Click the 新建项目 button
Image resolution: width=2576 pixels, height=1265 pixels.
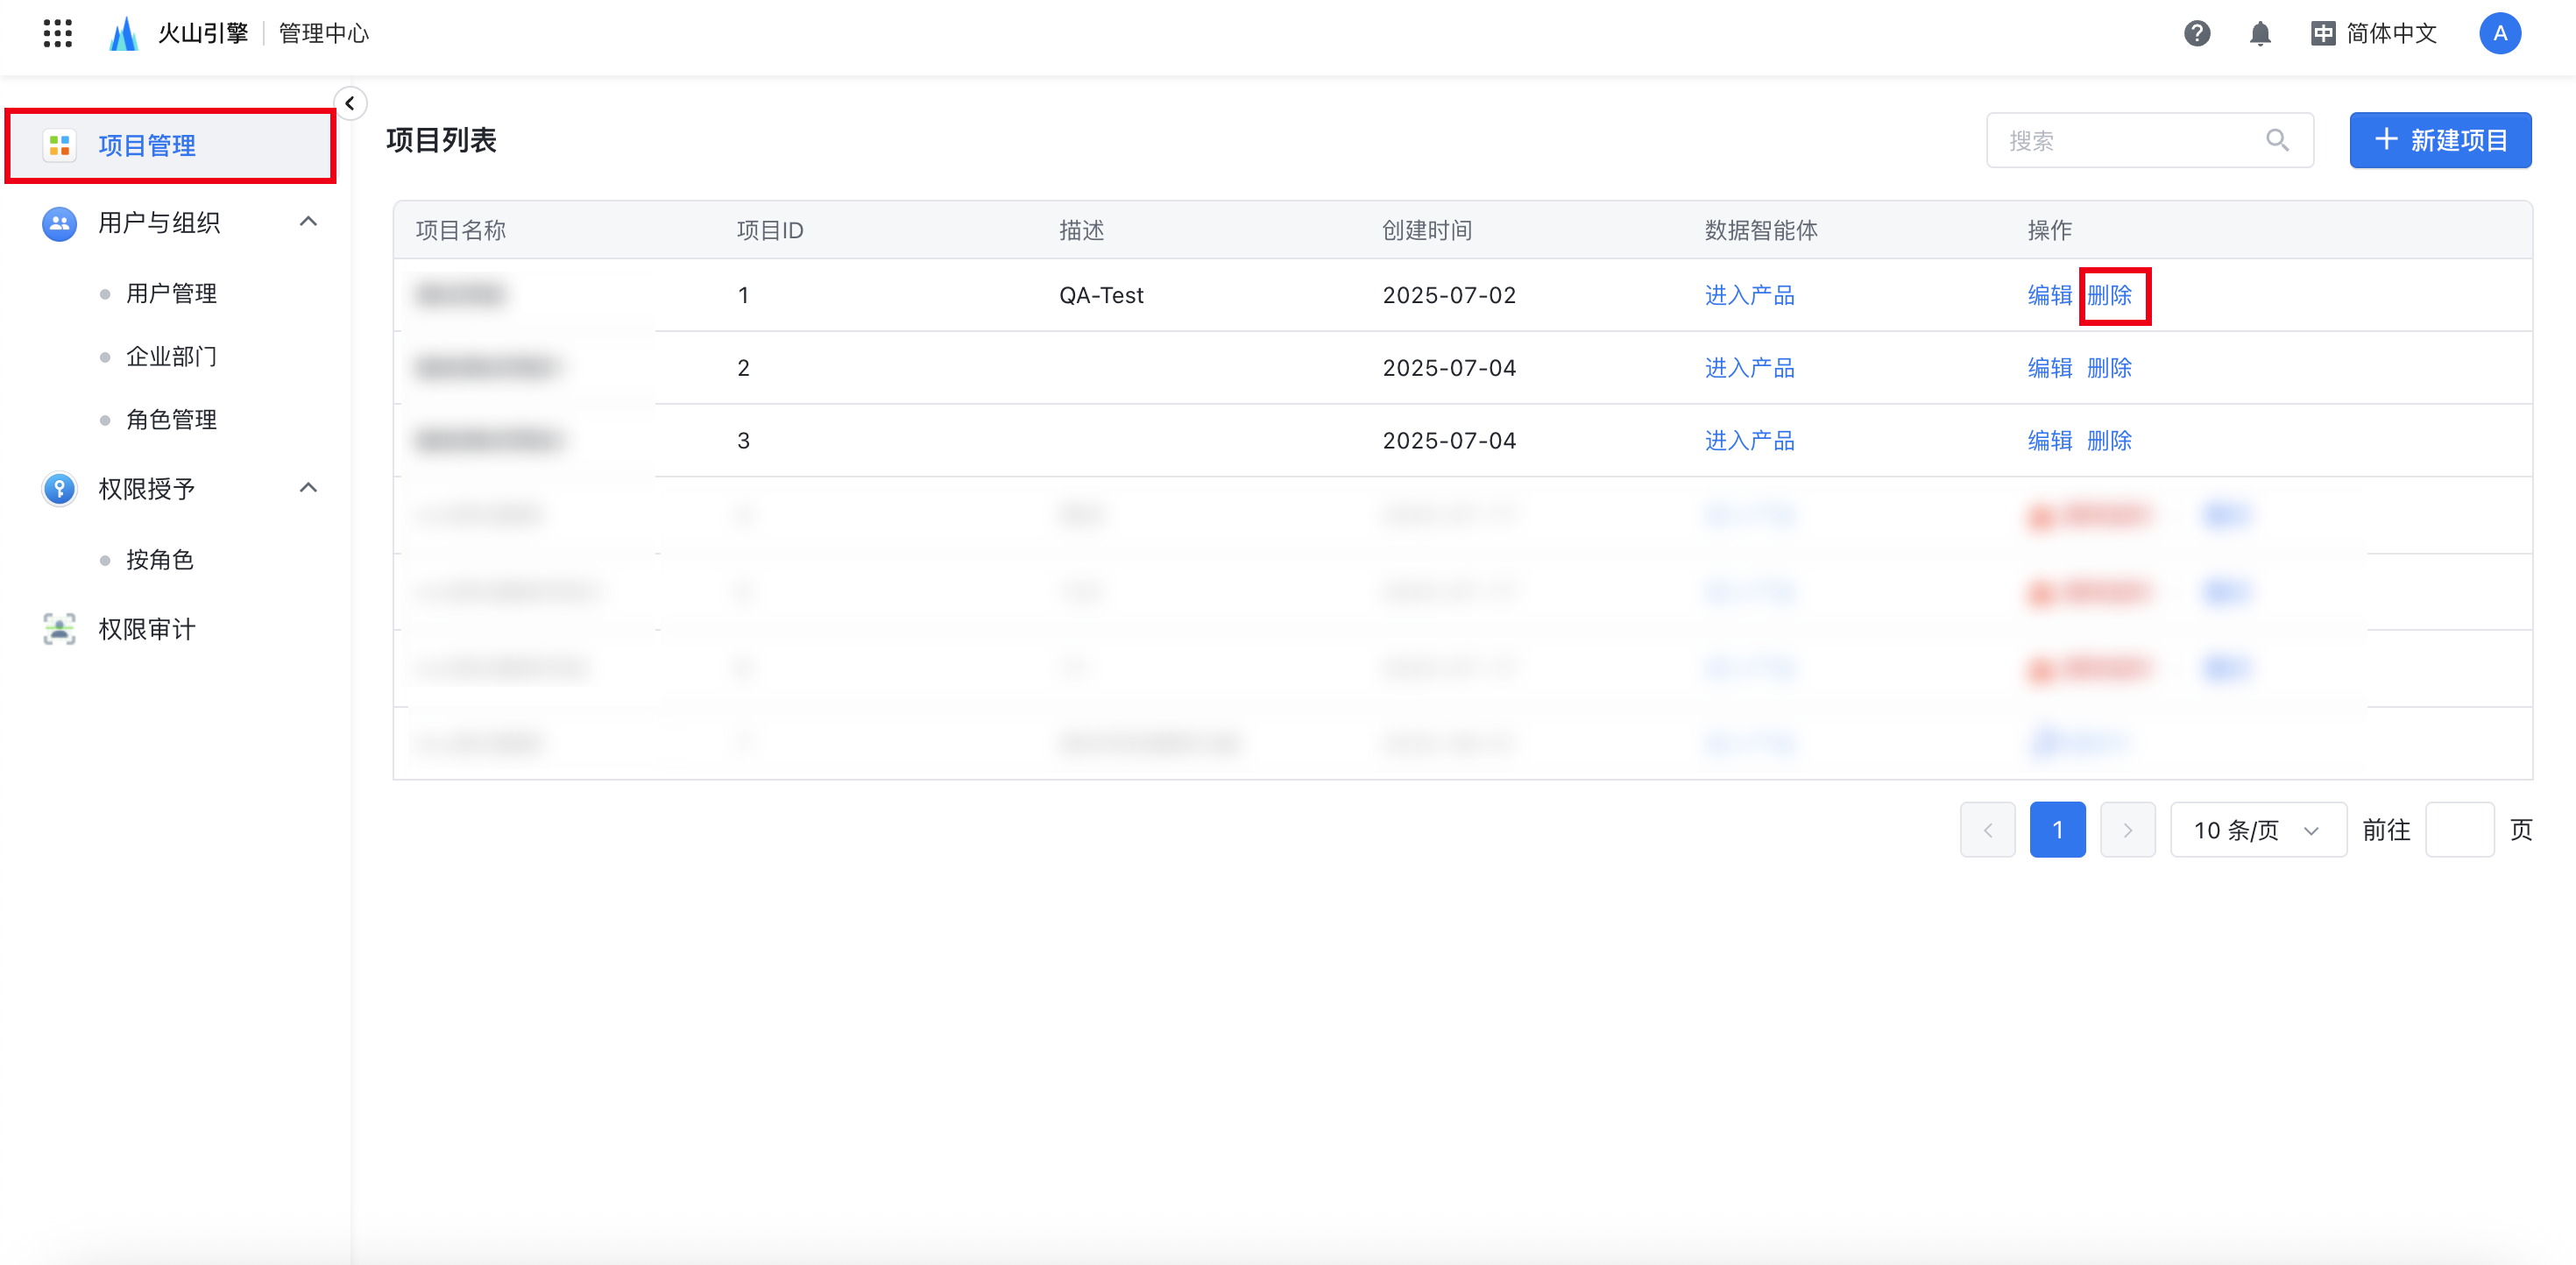coord(2440,140)
